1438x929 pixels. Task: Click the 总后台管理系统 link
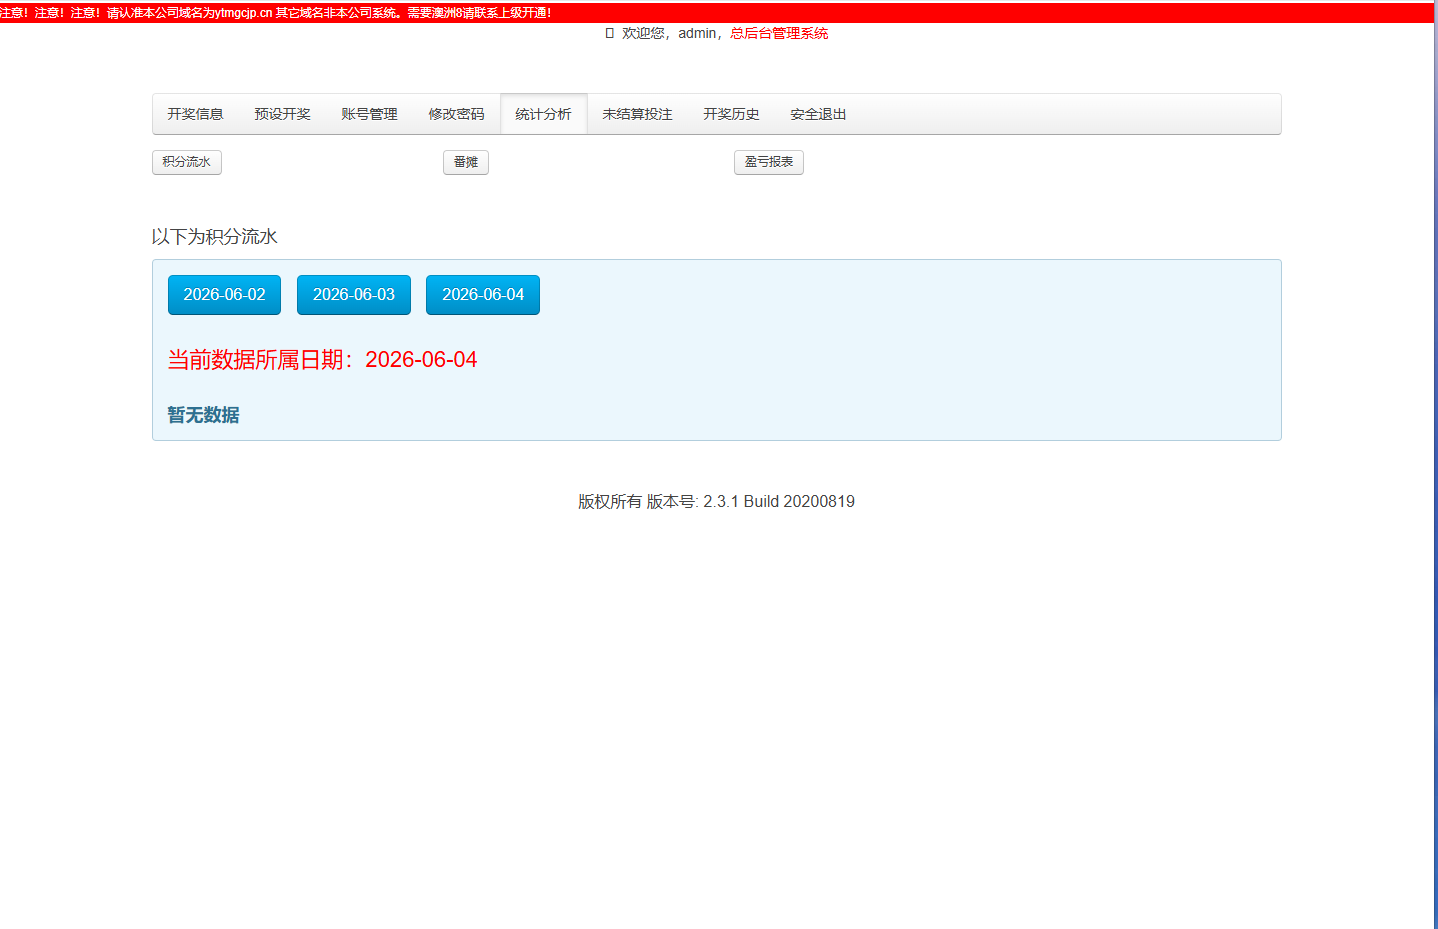(x=779, y=33)
